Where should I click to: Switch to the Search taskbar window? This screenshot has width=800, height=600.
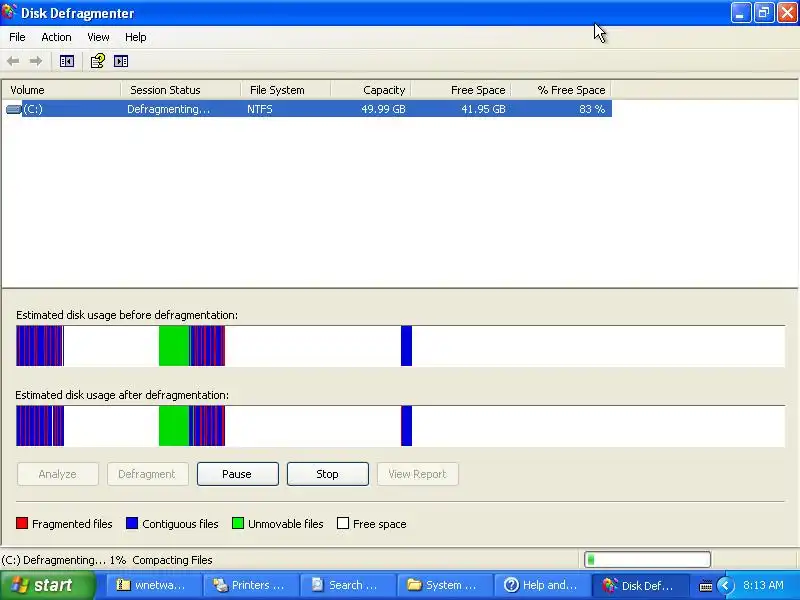[x=348, y=585]
